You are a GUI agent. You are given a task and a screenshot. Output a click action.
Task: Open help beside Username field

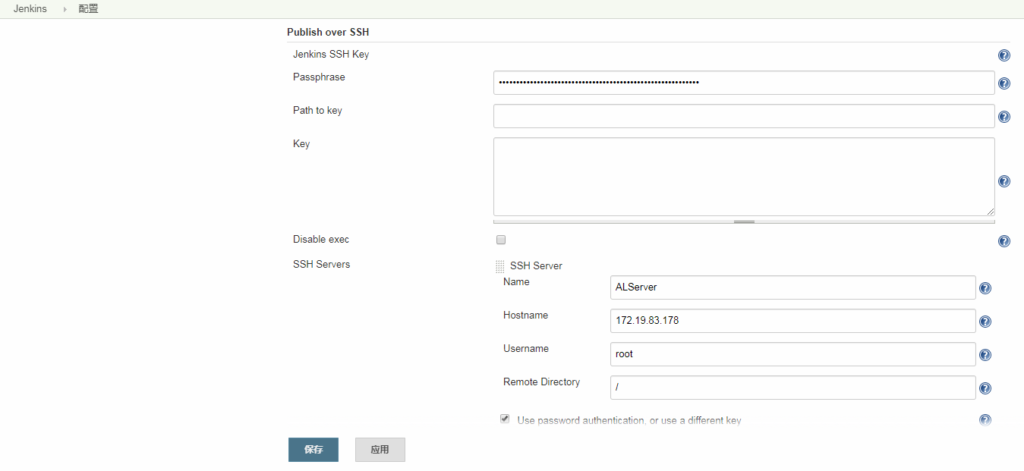coord(984,355)
